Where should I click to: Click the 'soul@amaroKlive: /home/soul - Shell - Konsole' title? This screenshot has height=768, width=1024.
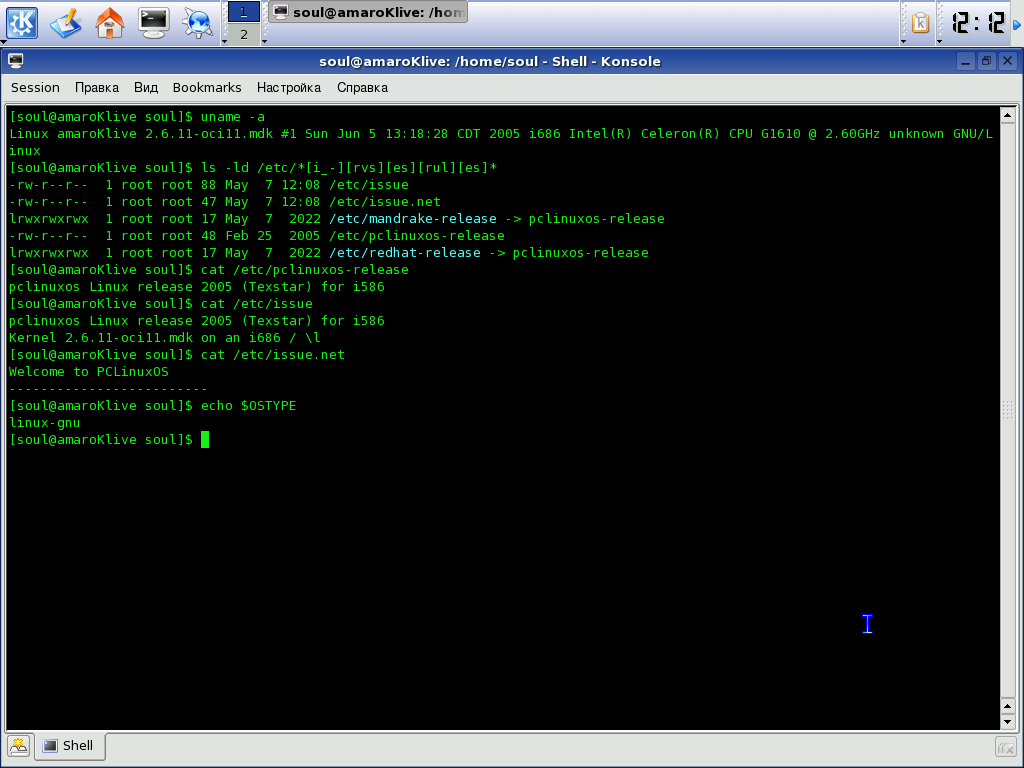490,61
